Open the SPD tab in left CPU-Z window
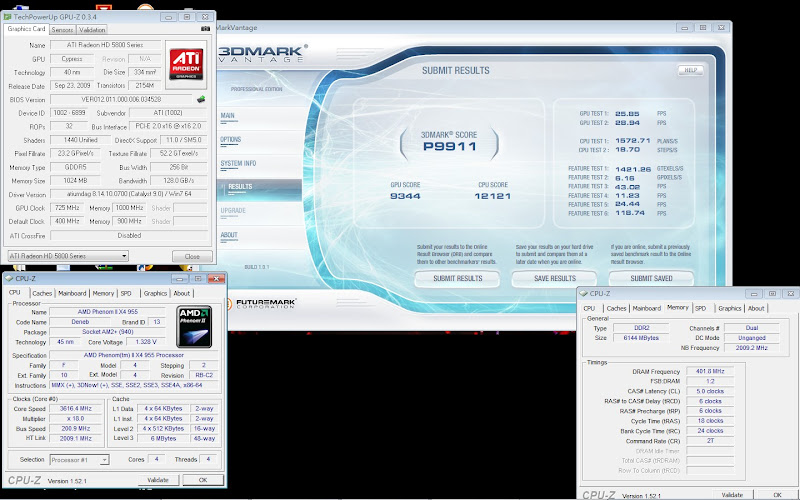 pos(126,293)
